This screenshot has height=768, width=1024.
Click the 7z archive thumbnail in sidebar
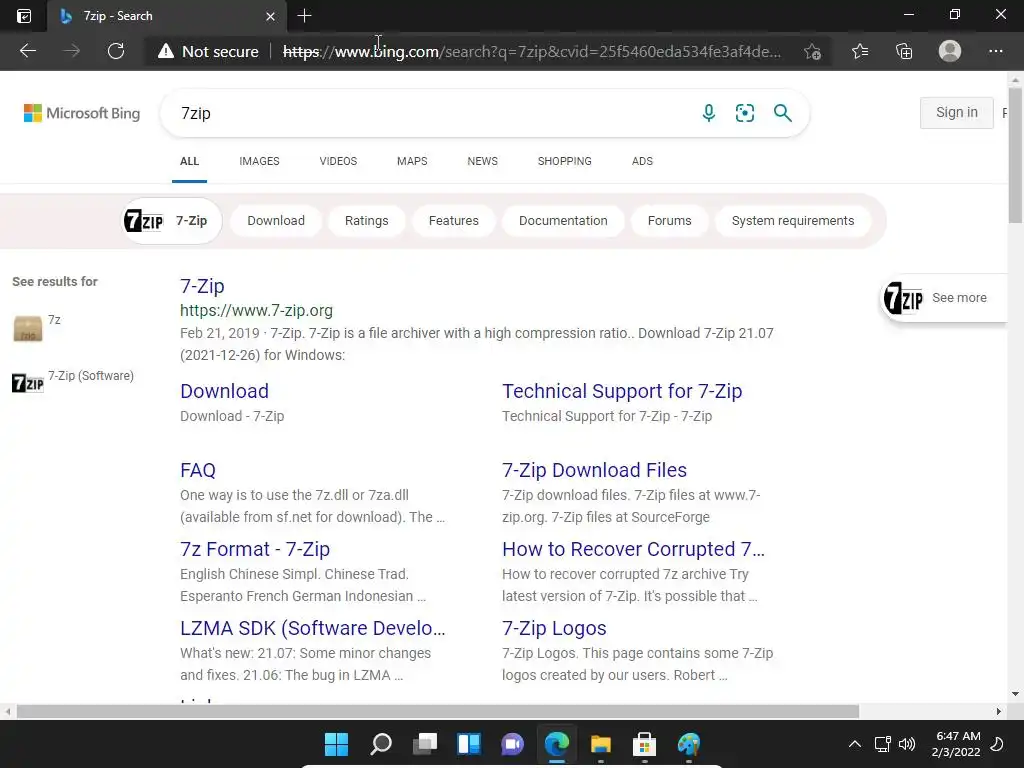tap(27, 328)
